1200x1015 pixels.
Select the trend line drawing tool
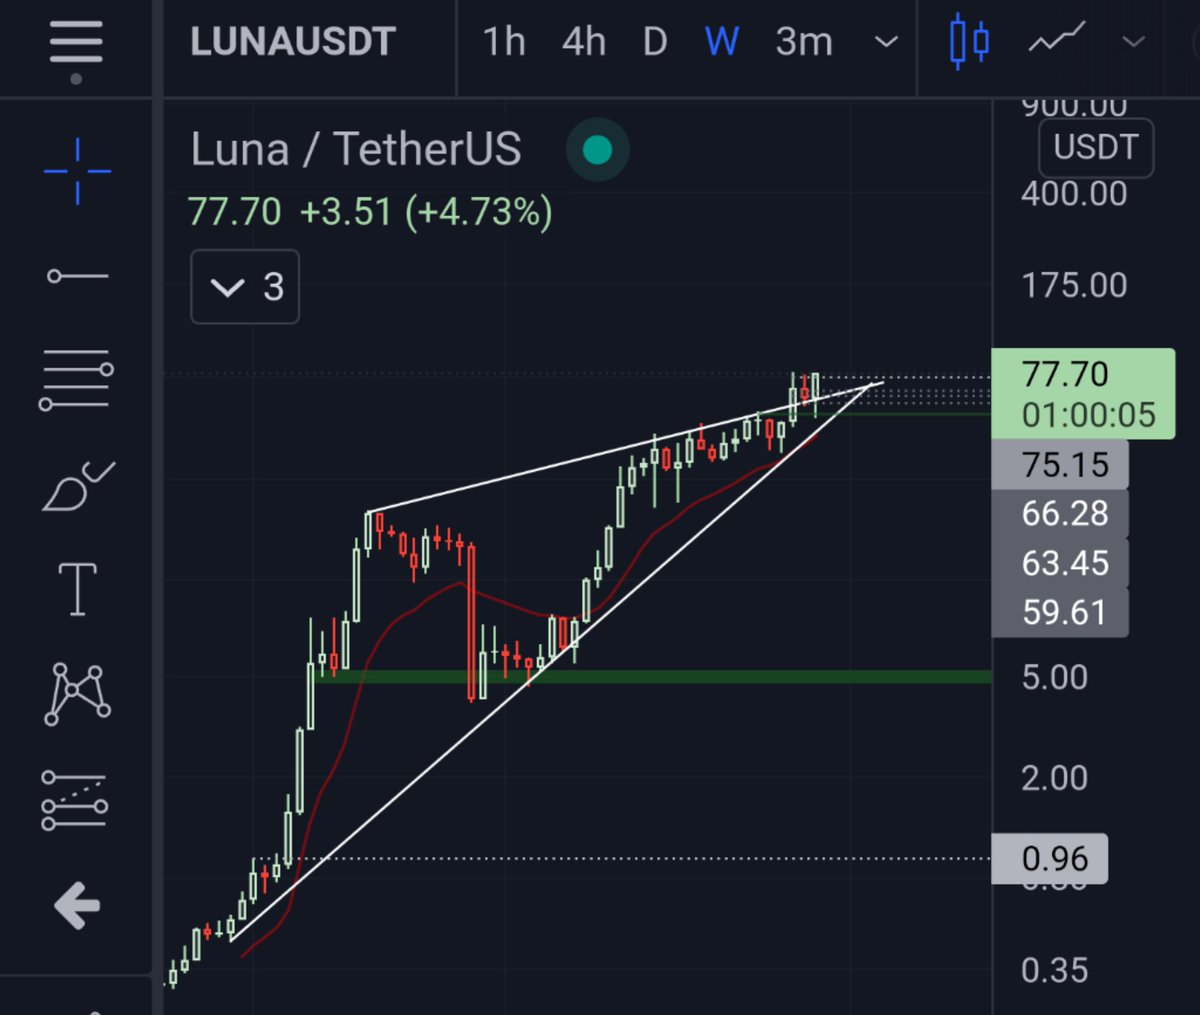pos(77,276)
